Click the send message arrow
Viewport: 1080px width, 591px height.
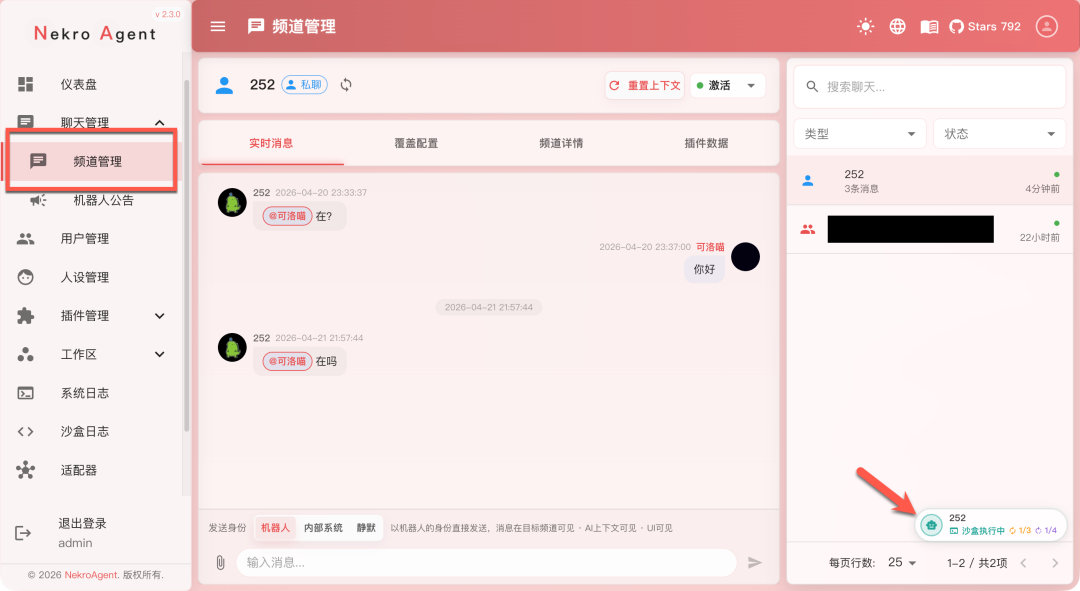755,563
